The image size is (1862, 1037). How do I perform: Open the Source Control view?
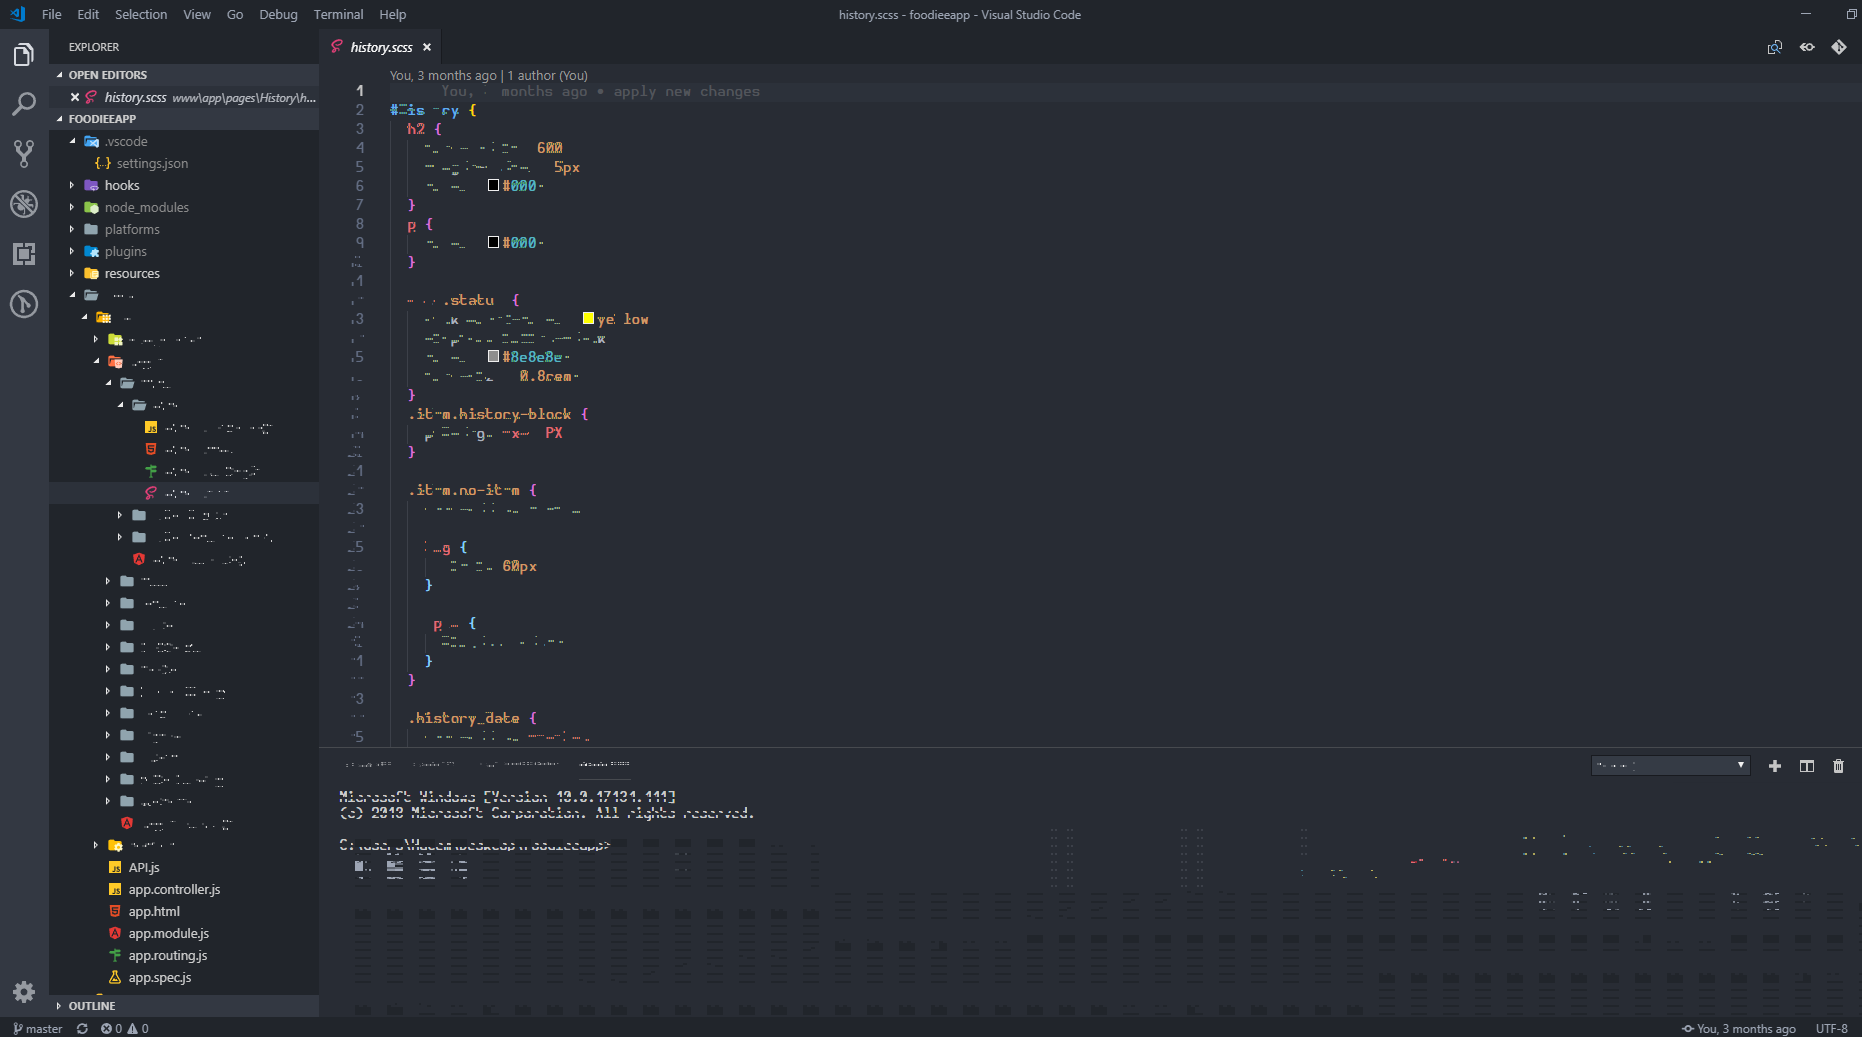pos(24,153)
